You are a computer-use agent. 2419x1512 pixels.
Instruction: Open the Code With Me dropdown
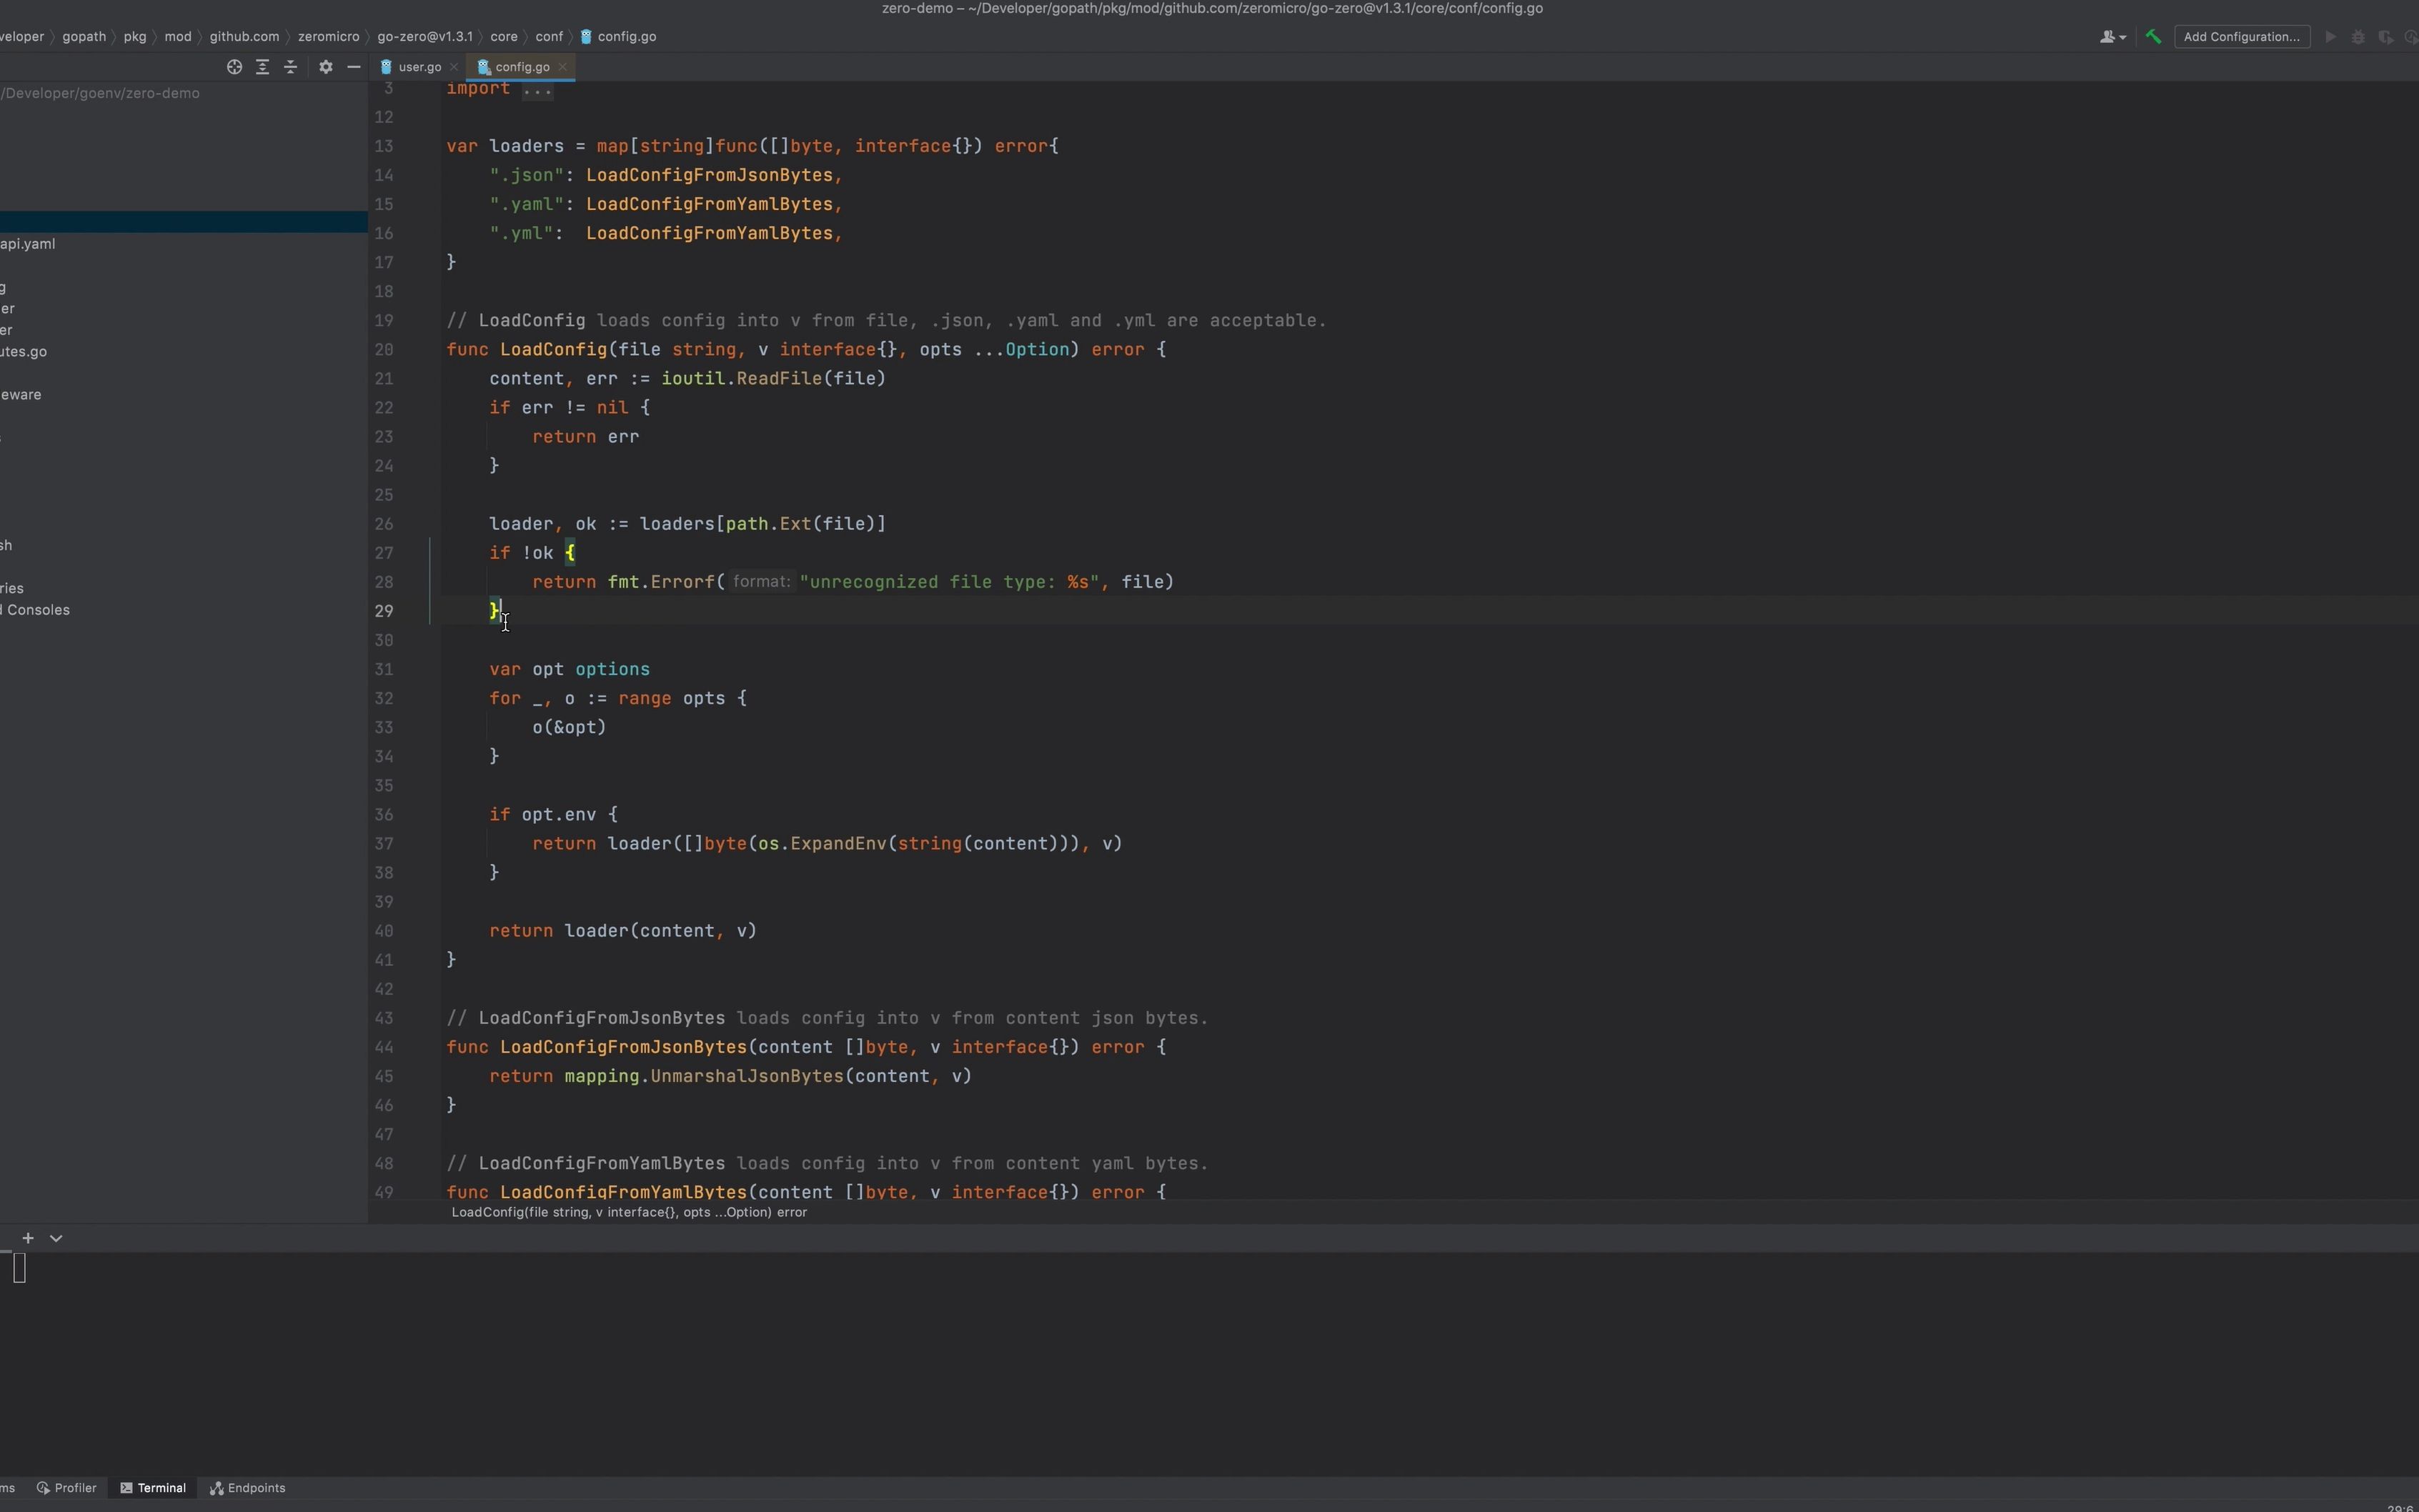(2112, 37)
